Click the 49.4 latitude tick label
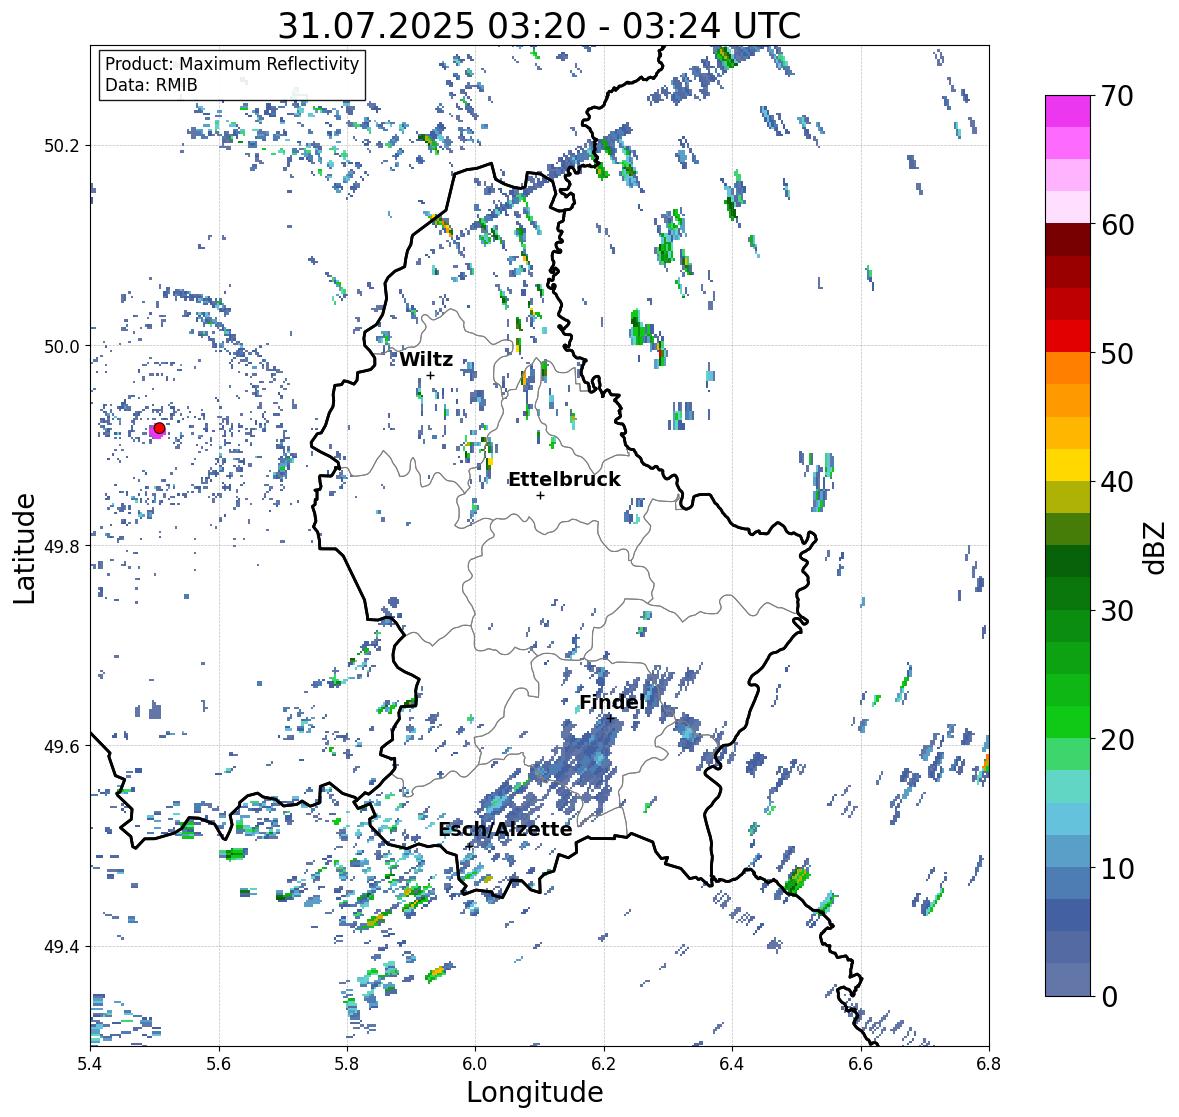The width and height of the screenshot is (1179, 1117). coord(62,947)
